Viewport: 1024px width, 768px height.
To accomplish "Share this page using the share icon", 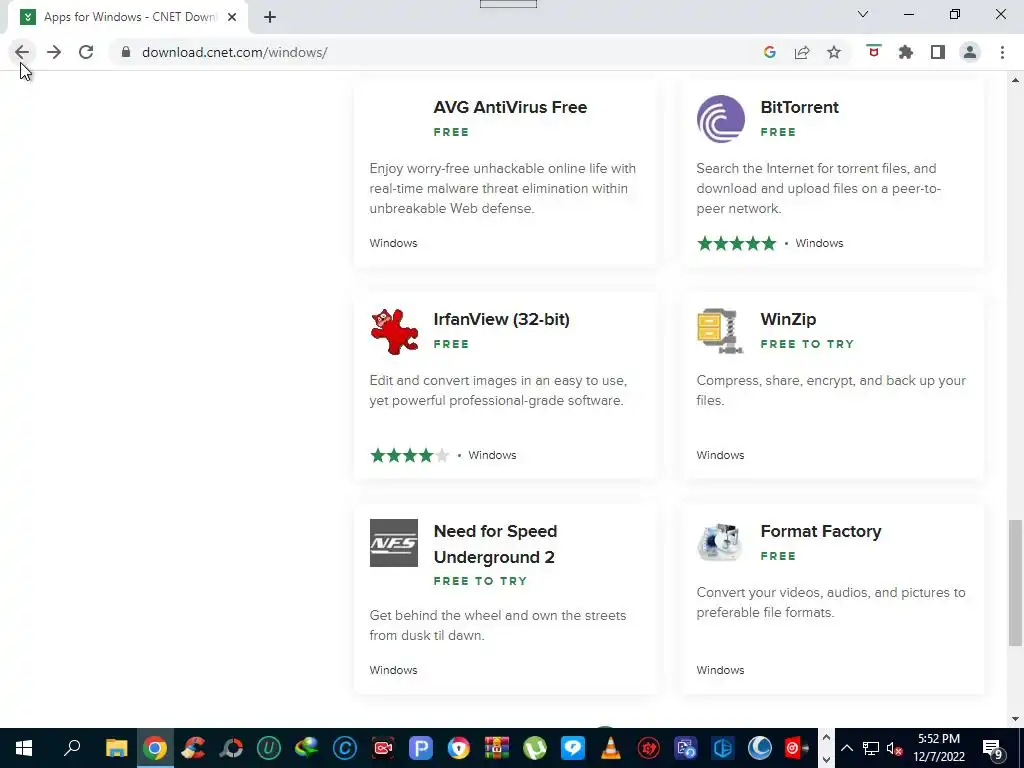I will (802, 52).
